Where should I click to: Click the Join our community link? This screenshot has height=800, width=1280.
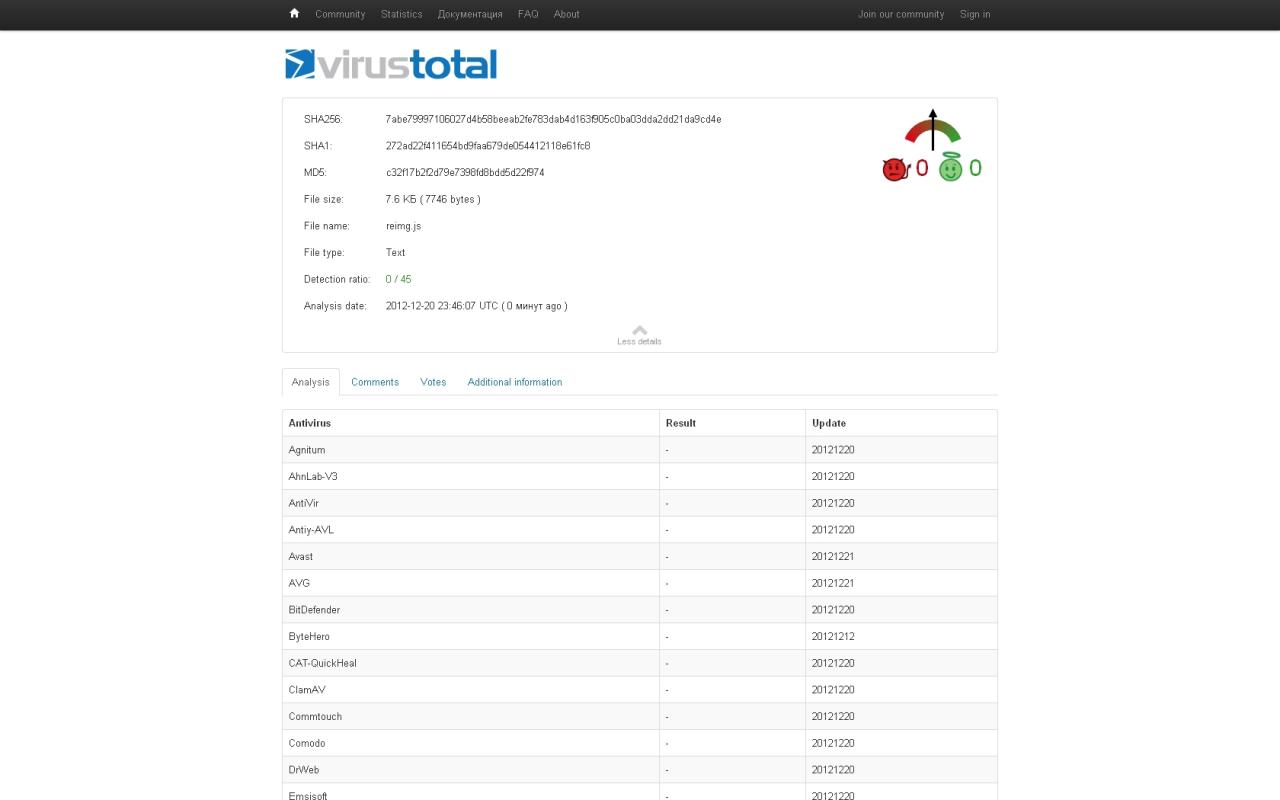tap(900, 14)
